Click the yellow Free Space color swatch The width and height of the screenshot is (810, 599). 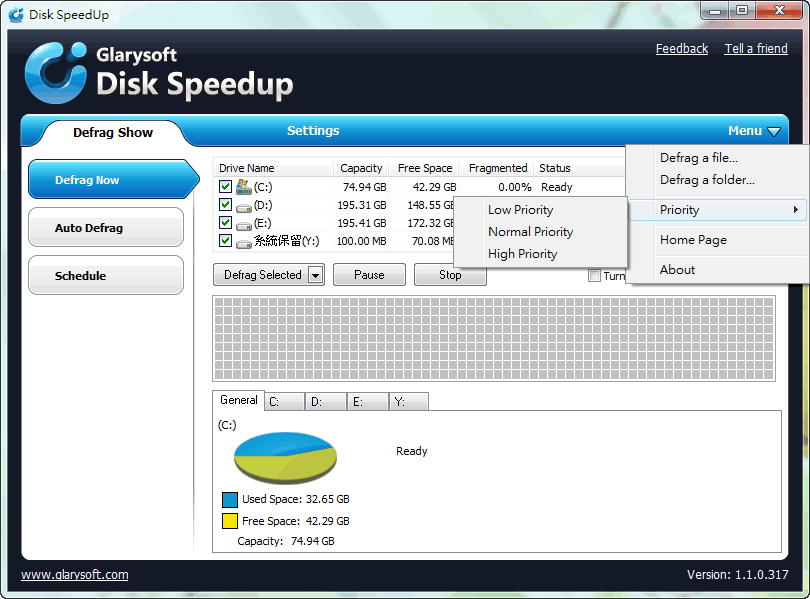[230, 521]
